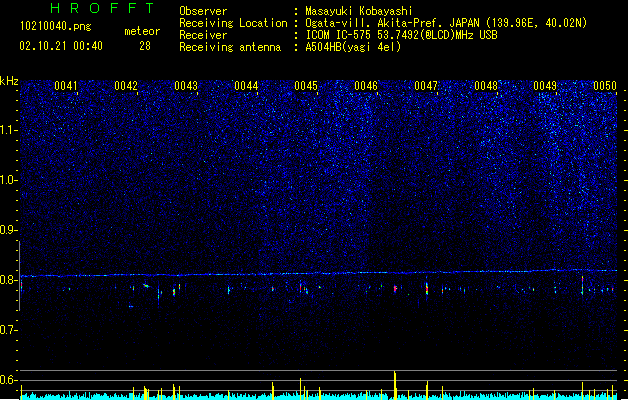The image size is (629, 400).
Task: Click the 0.7 kHz axis label
Action: (8, 330)
